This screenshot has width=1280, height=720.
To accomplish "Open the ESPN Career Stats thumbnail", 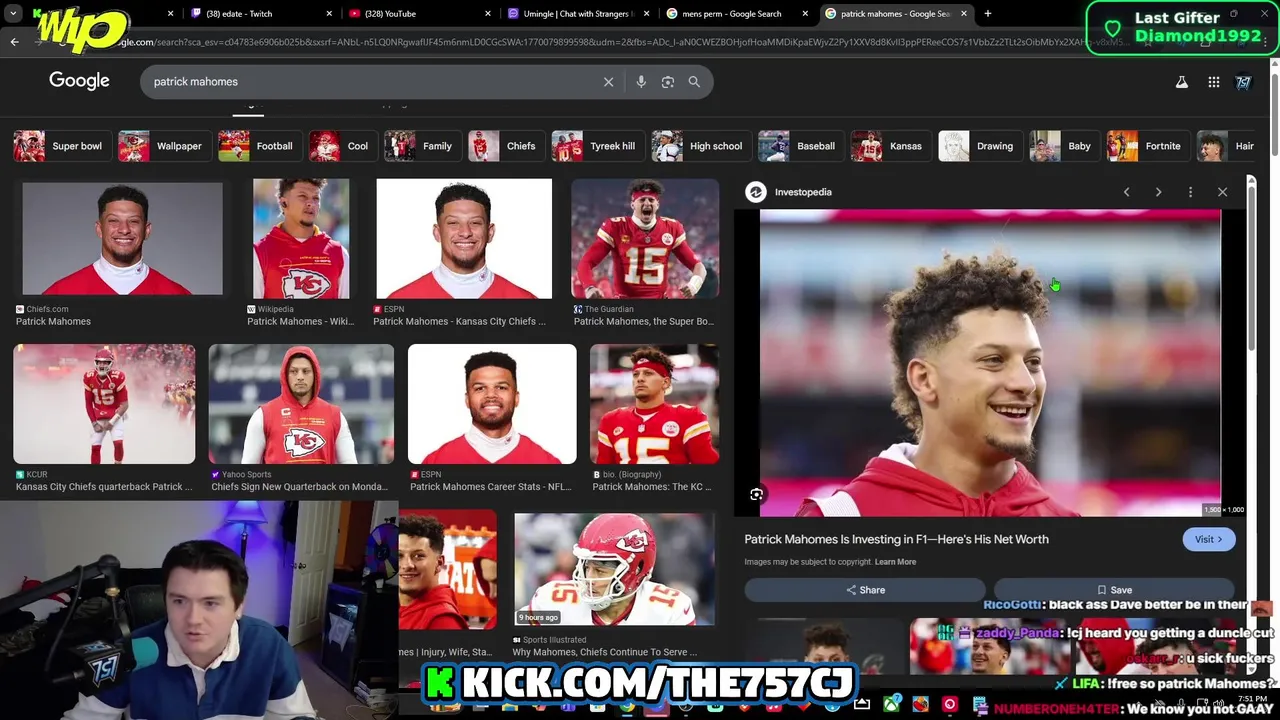I will (492, 404).
